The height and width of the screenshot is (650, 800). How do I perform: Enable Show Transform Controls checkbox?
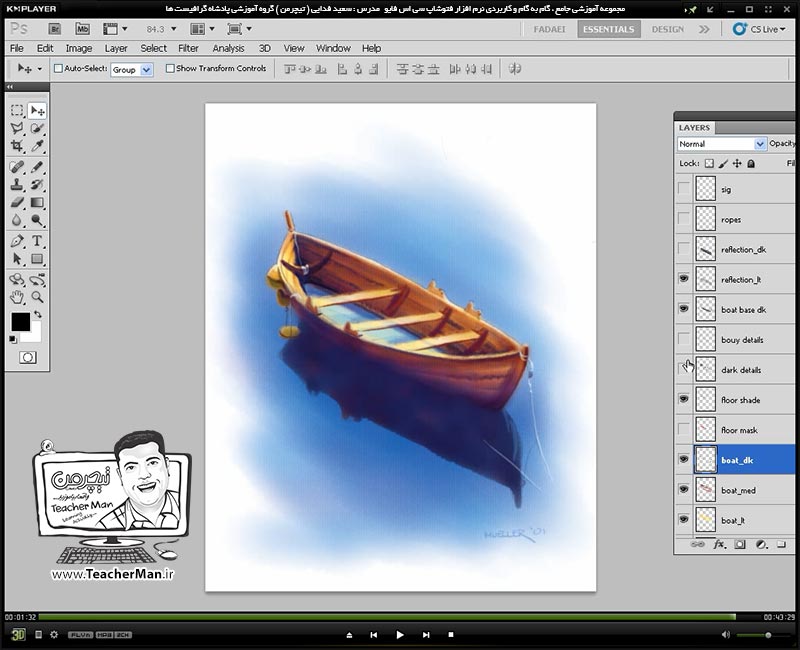(x=170, y=68)
